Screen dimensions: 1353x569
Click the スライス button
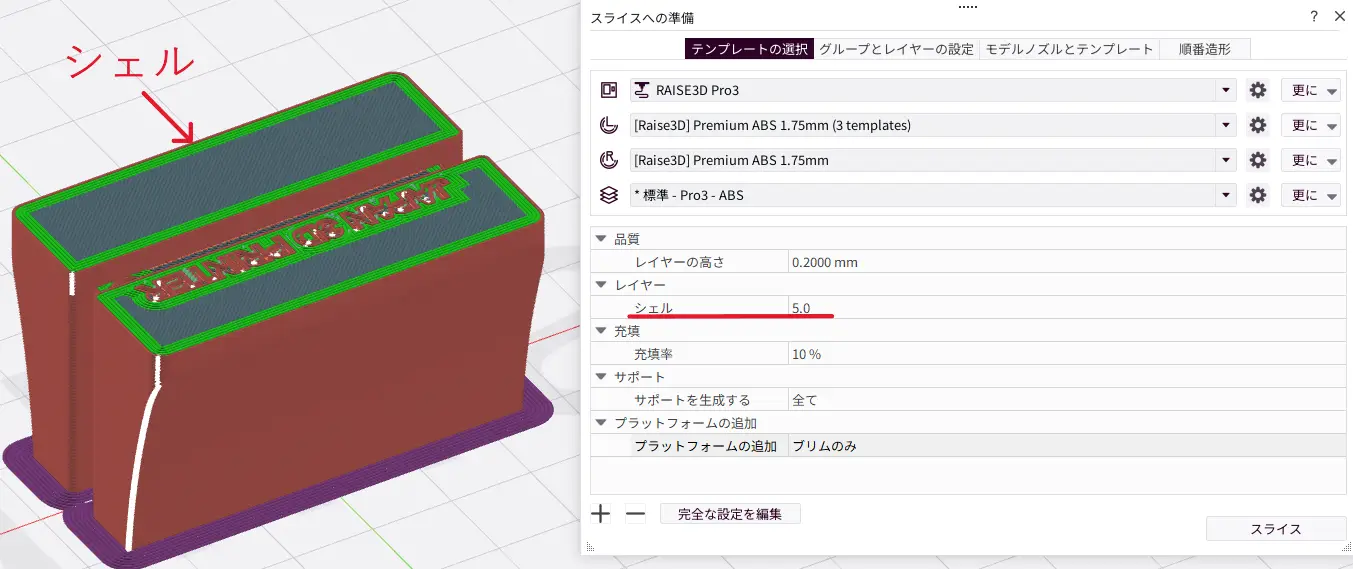pos(1275,528)
